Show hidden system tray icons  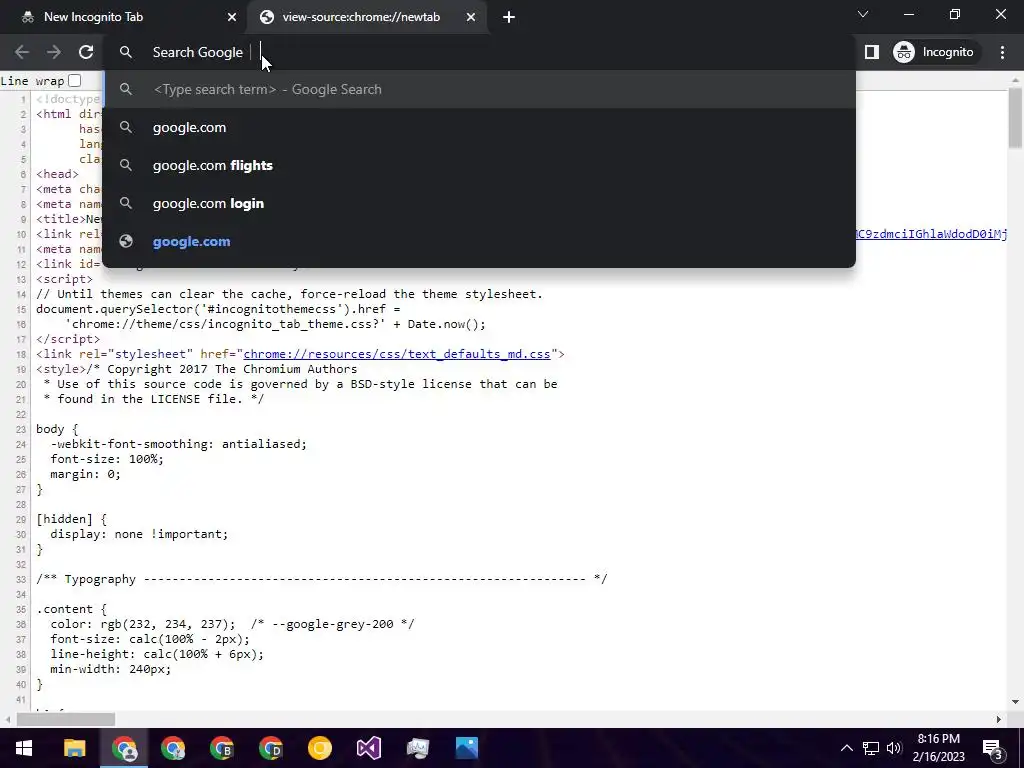[846, 748]
